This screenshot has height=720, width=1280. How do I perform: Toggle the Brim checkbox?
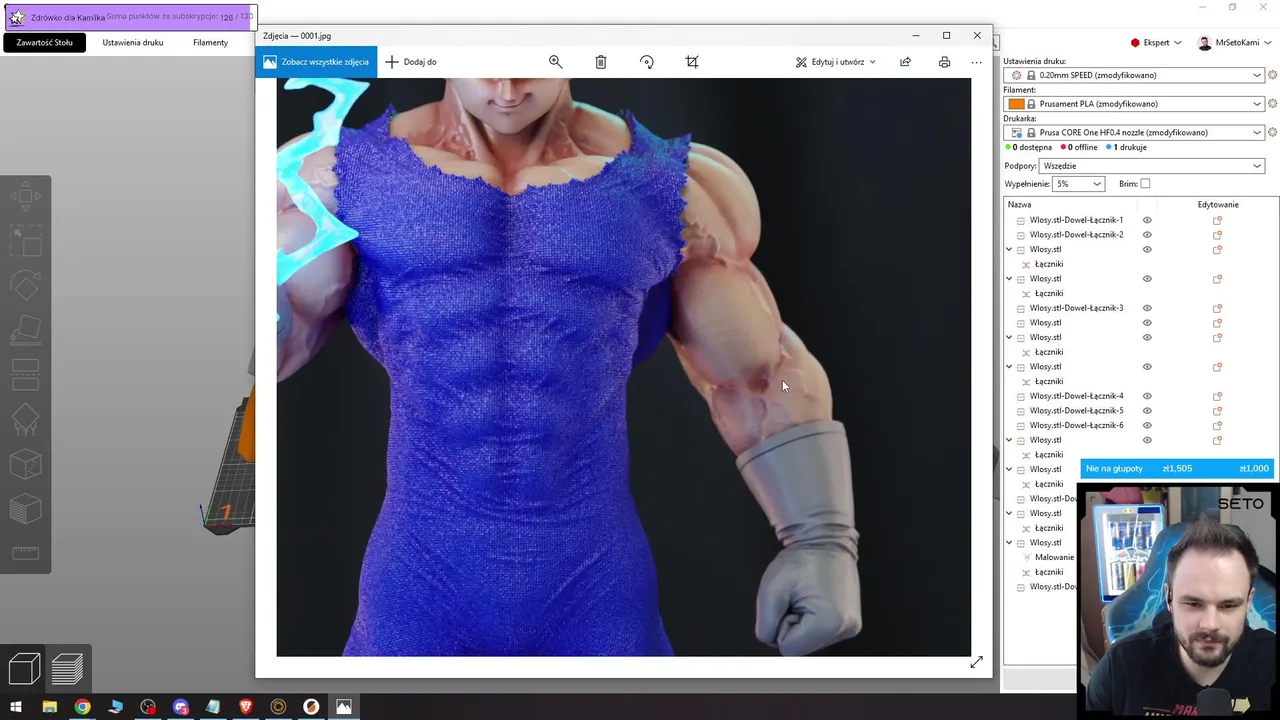(x=1145, y=184)
